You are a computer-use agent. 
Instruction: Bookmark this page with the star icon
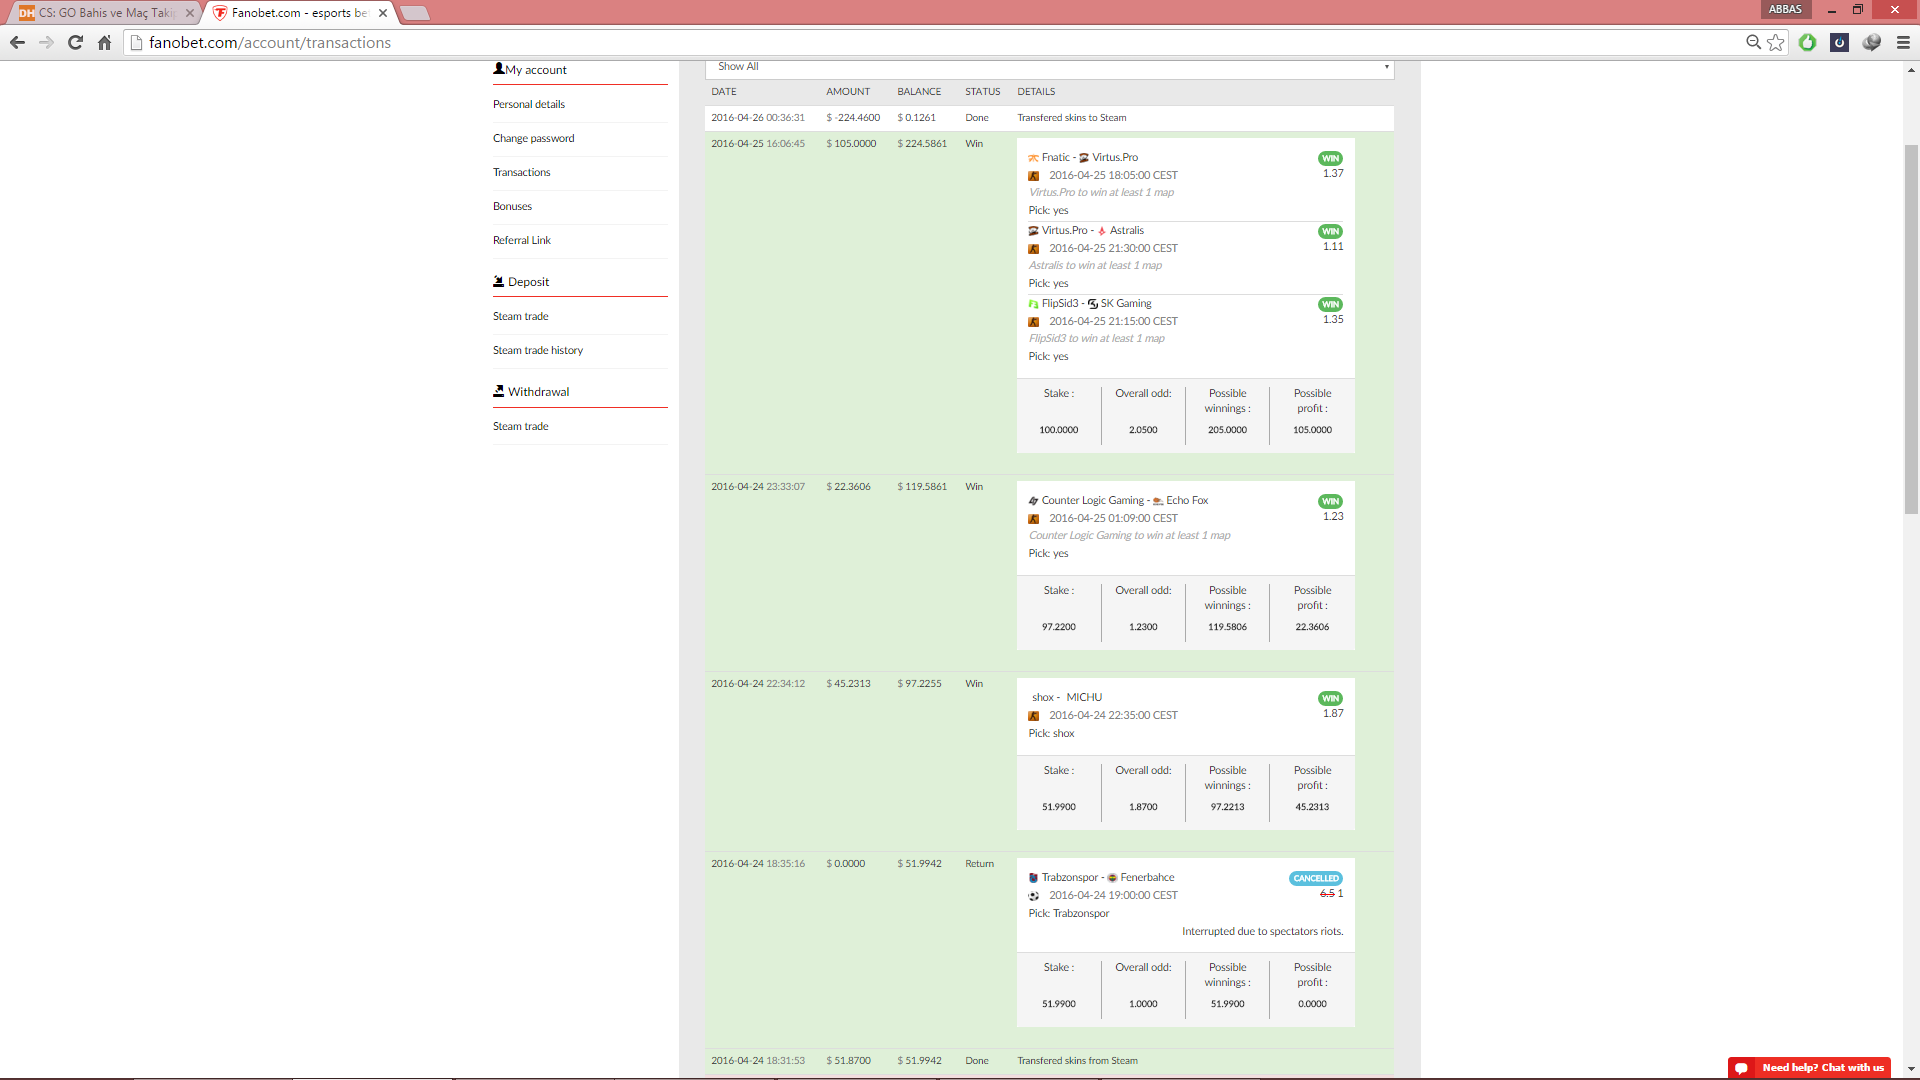click(1776, 42)
